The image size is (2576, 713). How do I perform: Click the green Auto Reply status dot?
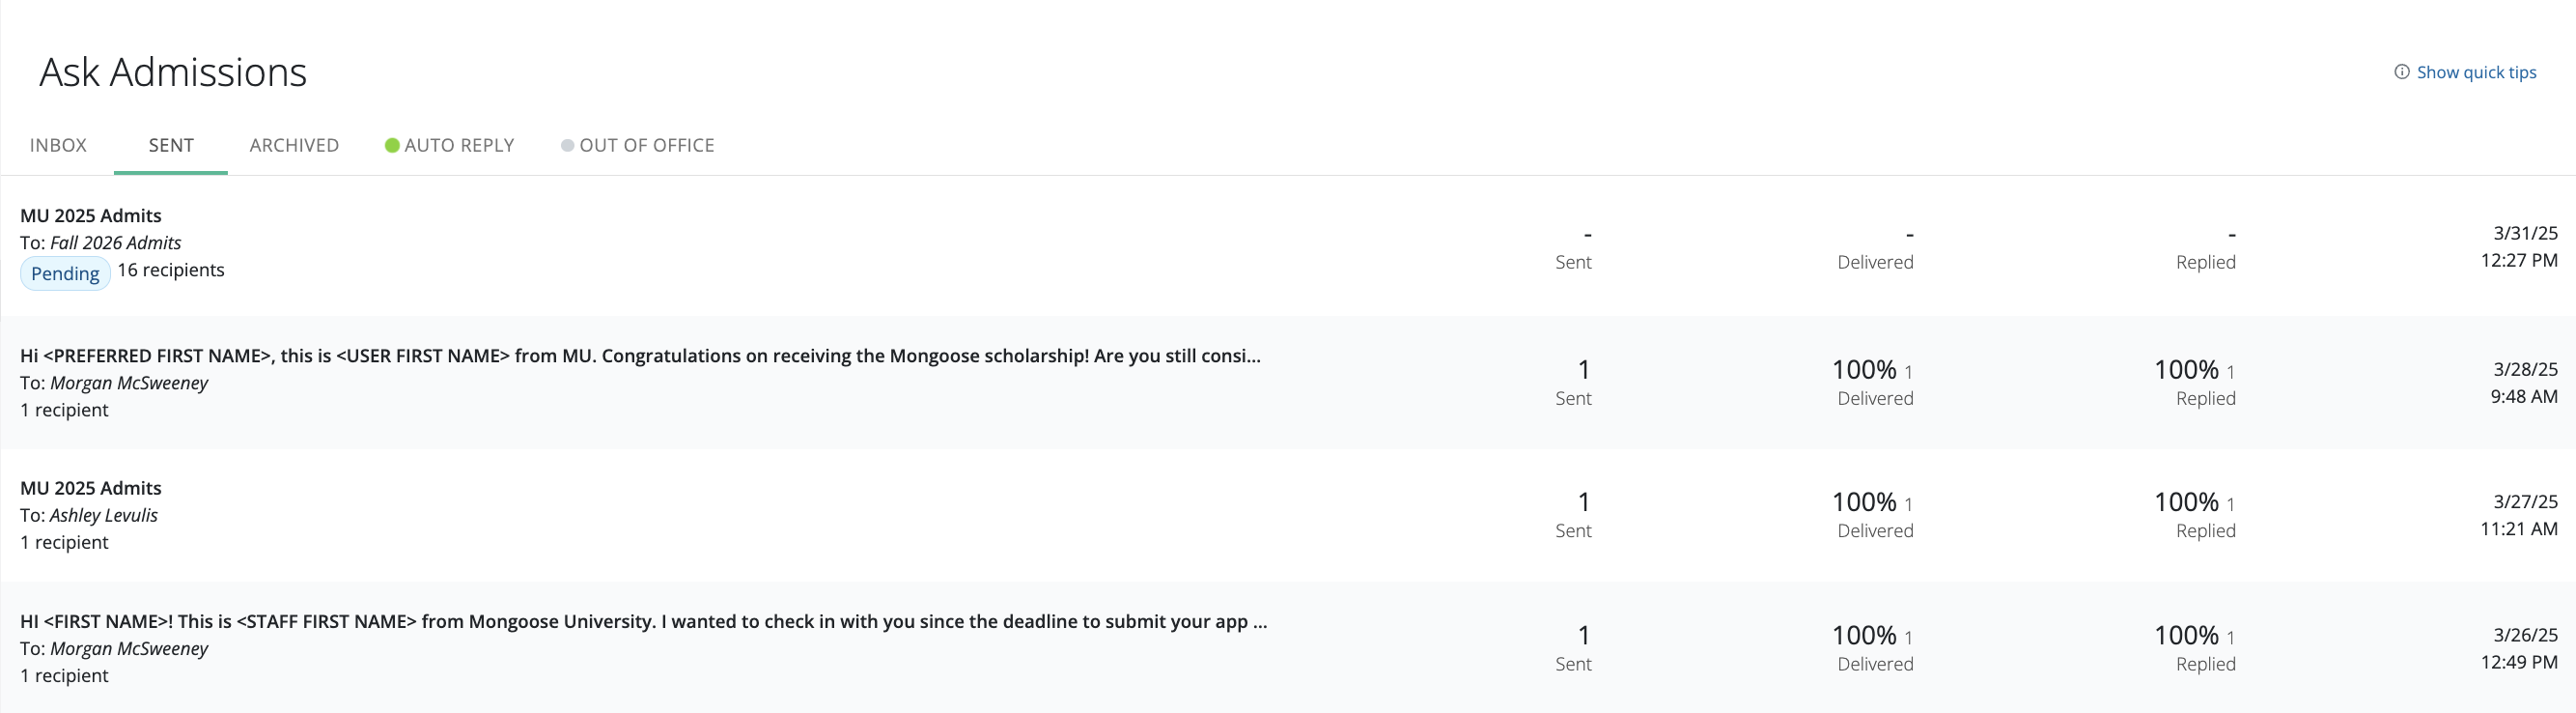tap(392, 146)
